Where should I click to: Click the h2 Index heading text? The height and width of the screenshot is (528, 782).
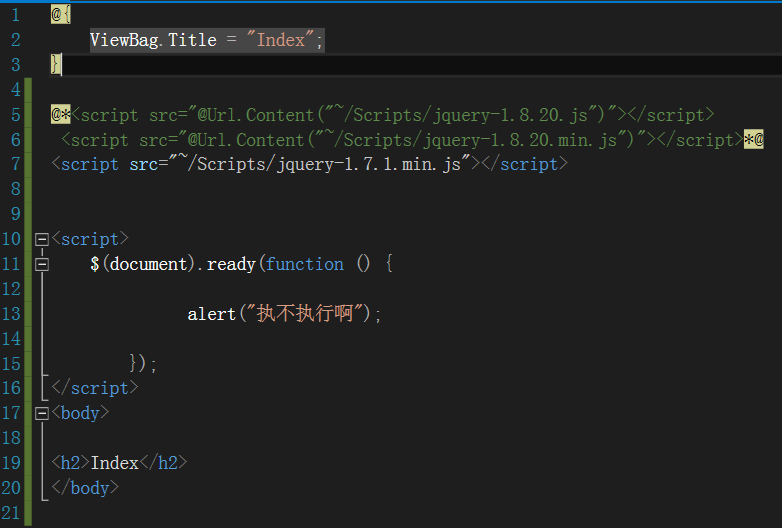point(114,463)
